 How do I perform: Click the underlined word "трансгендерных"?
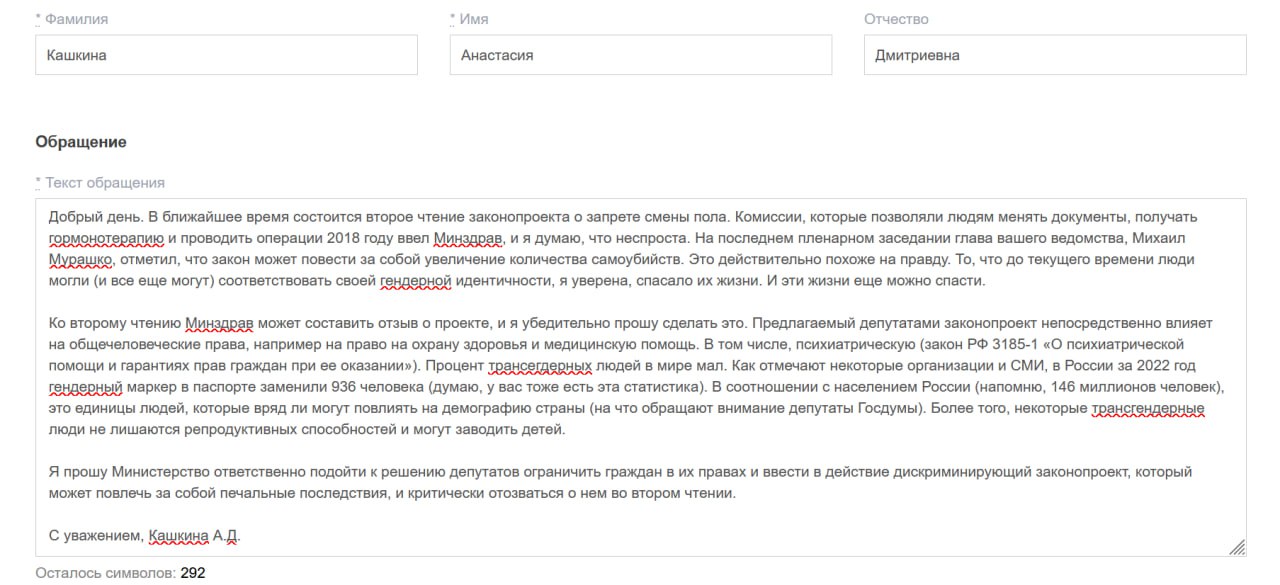click(x=539, y=366)
